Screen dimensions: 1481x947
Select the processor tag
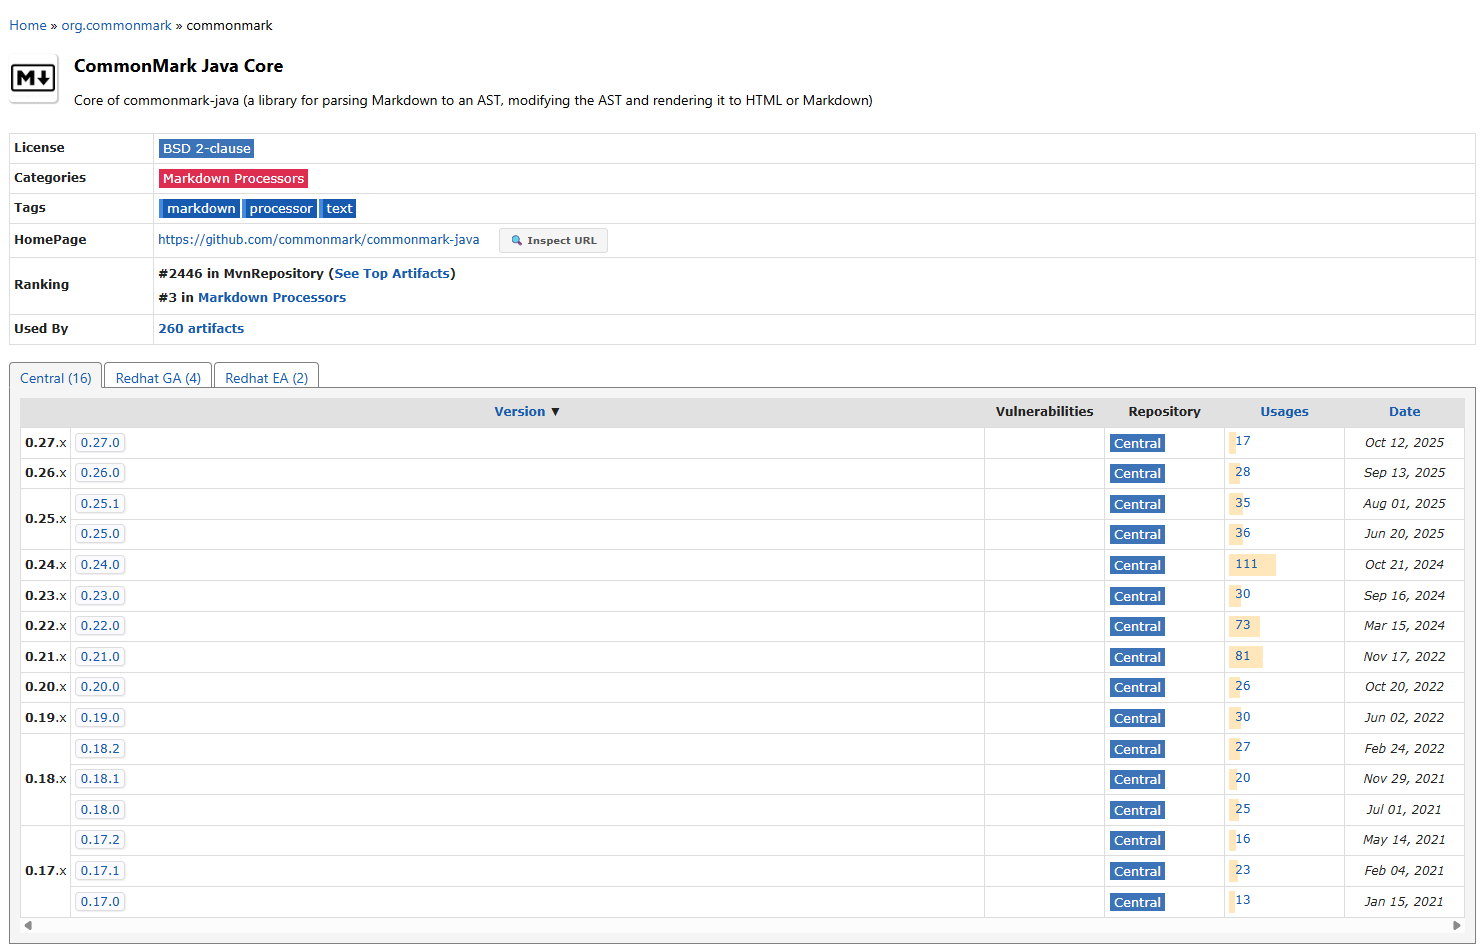point(280,208)
